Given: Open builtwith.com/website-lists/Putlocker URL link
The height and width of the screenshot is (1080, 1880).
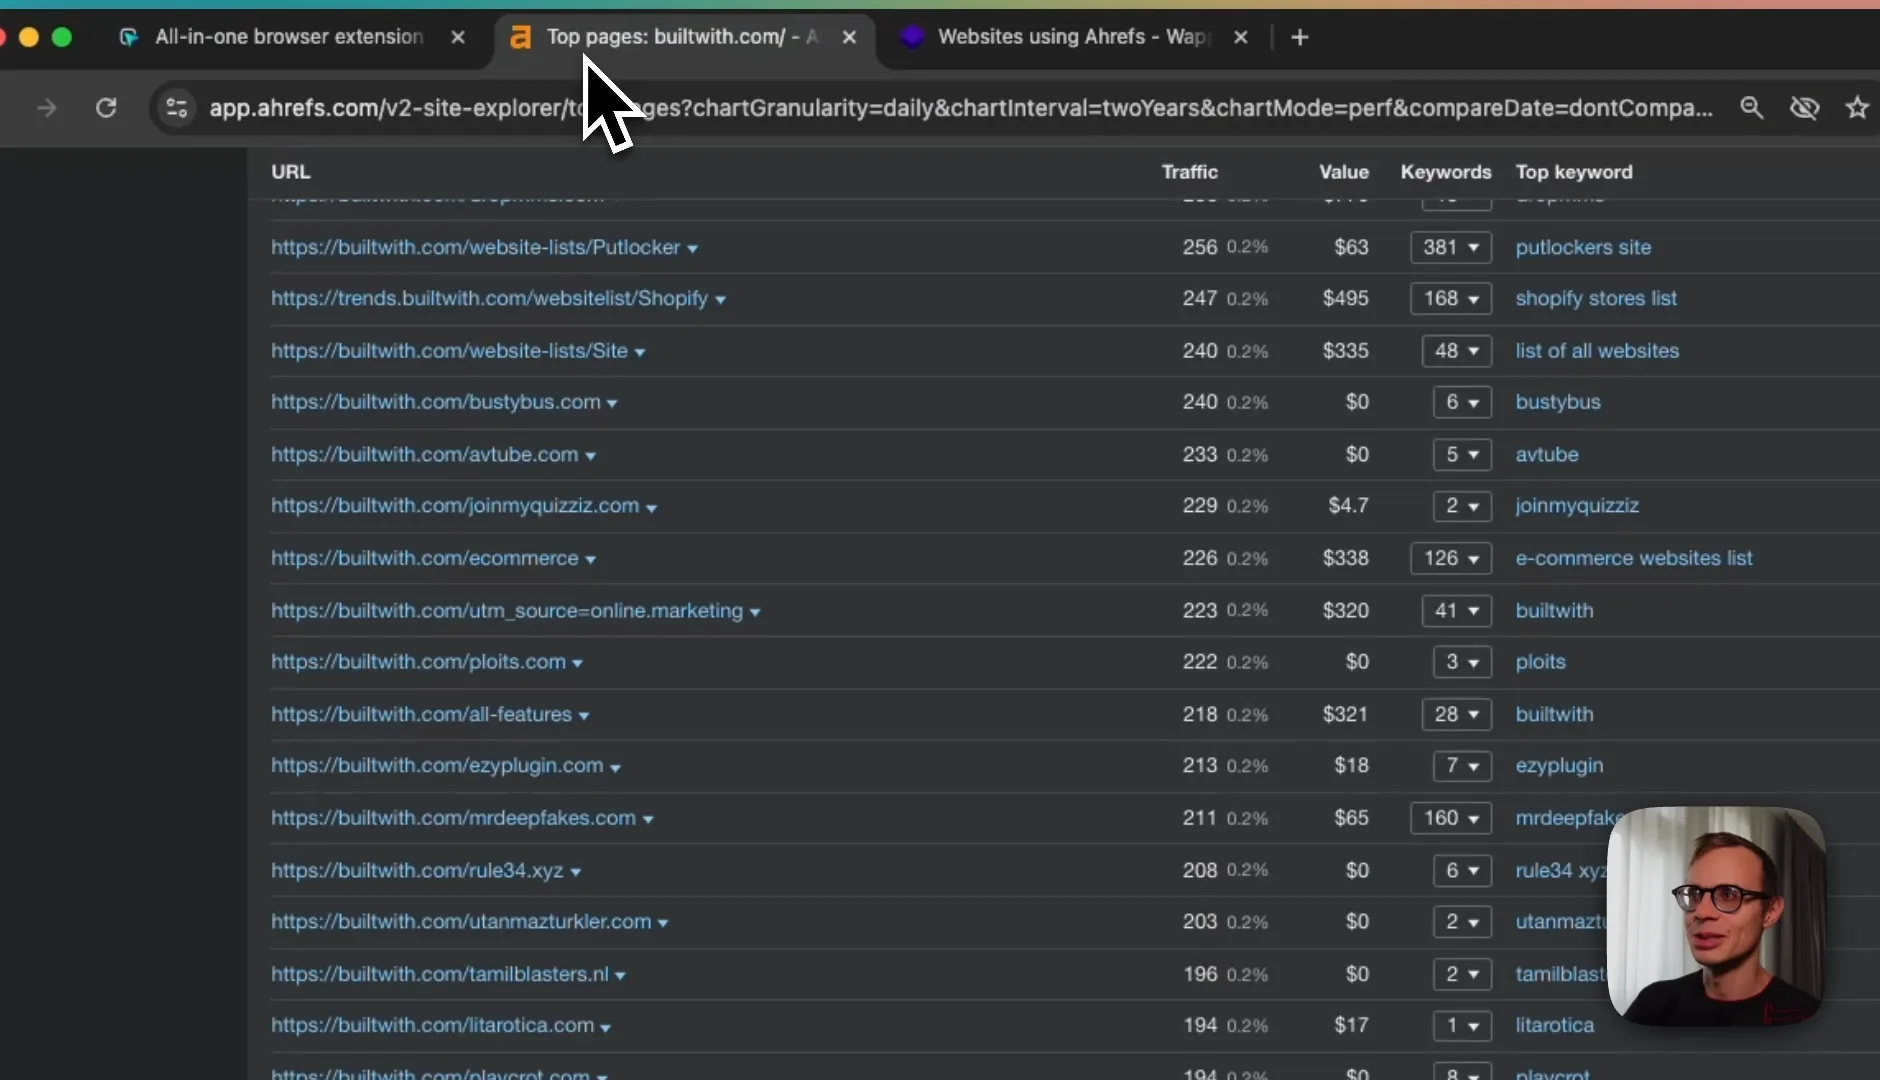Looking at the screenshot, I should pos(475,247).
